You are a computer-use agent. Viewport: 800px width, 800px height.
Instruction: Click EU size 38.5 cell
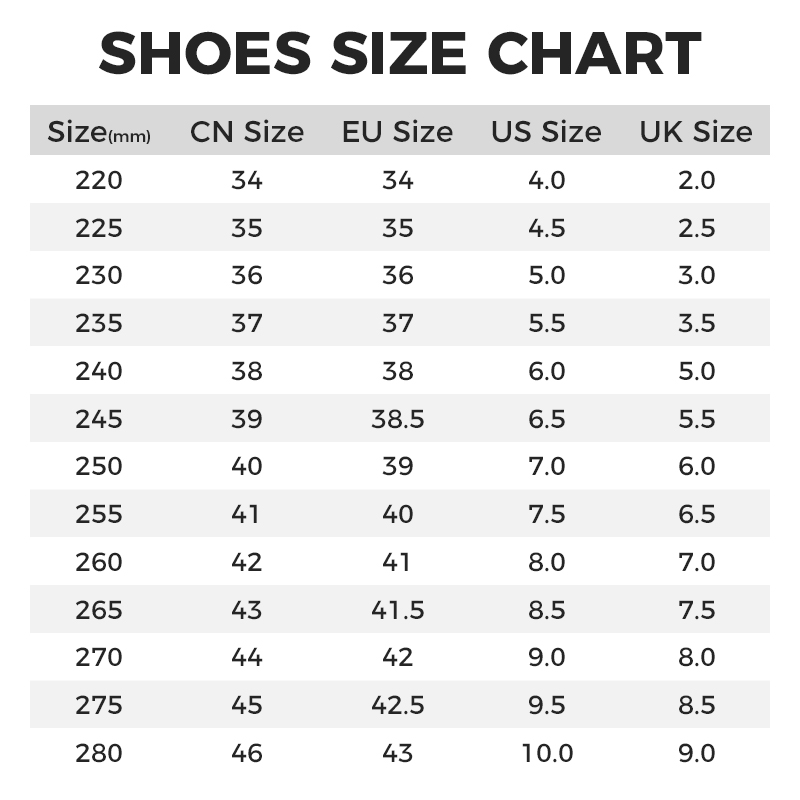tap(397, 419)
